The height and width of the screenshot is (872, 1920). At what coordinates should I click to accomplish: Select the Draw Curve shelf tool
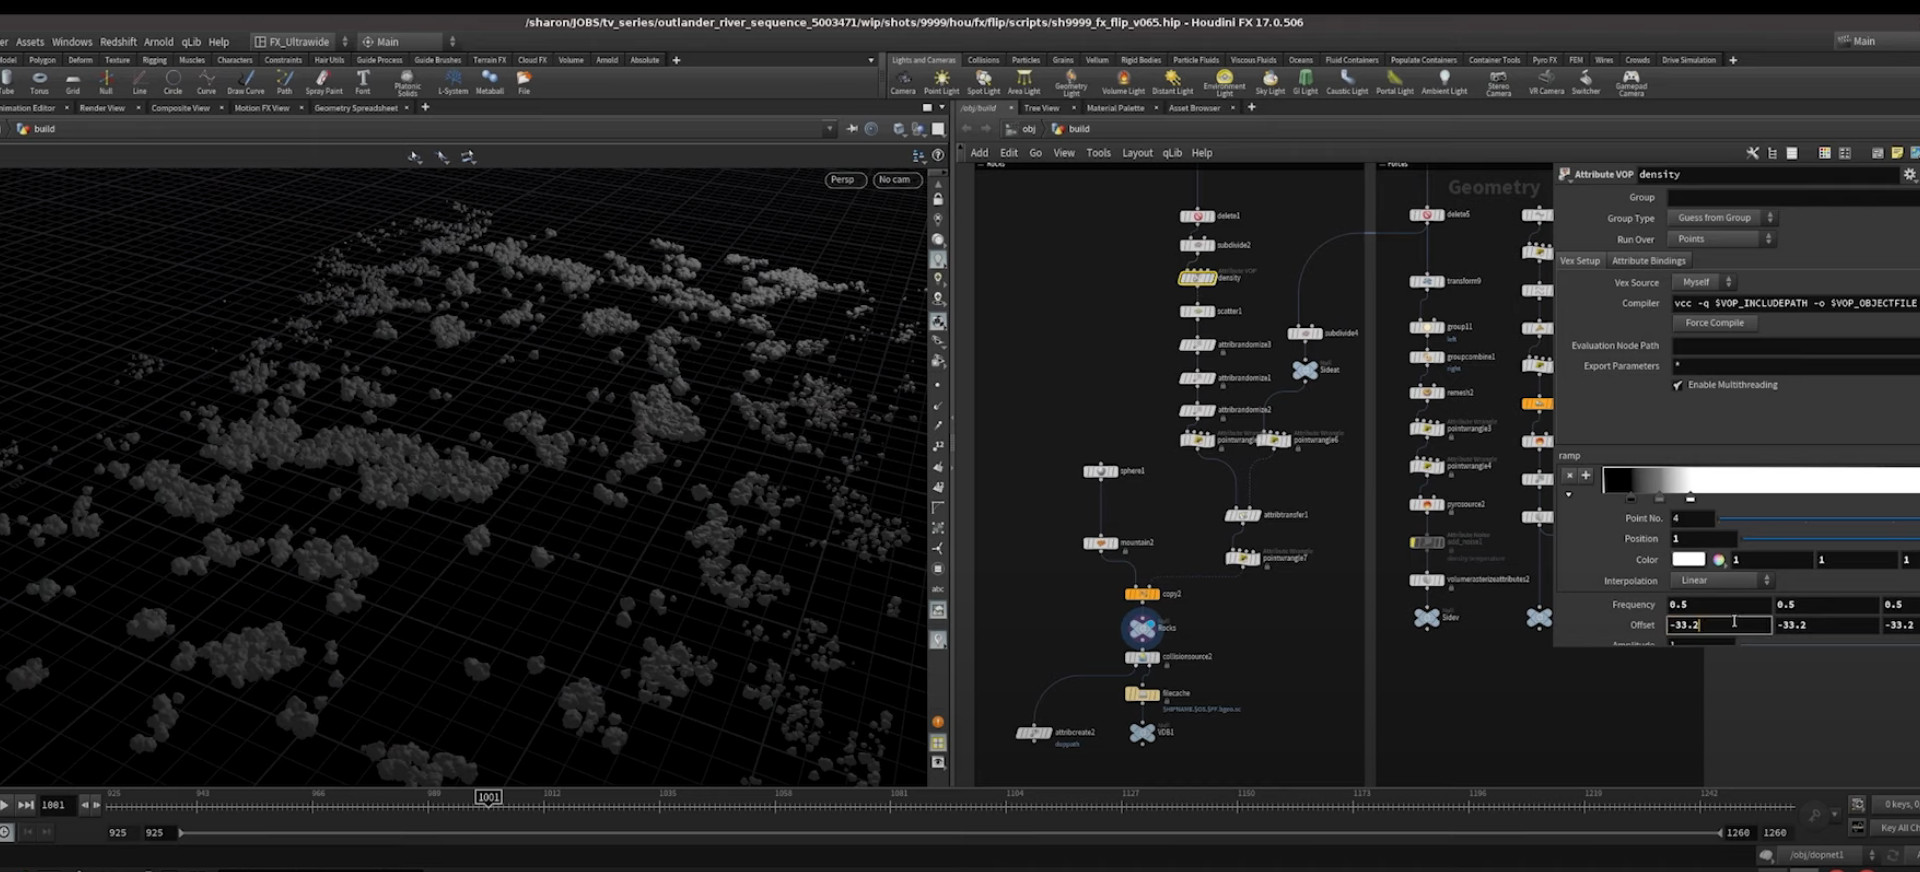pyautogui.click(x=246, y=82)
